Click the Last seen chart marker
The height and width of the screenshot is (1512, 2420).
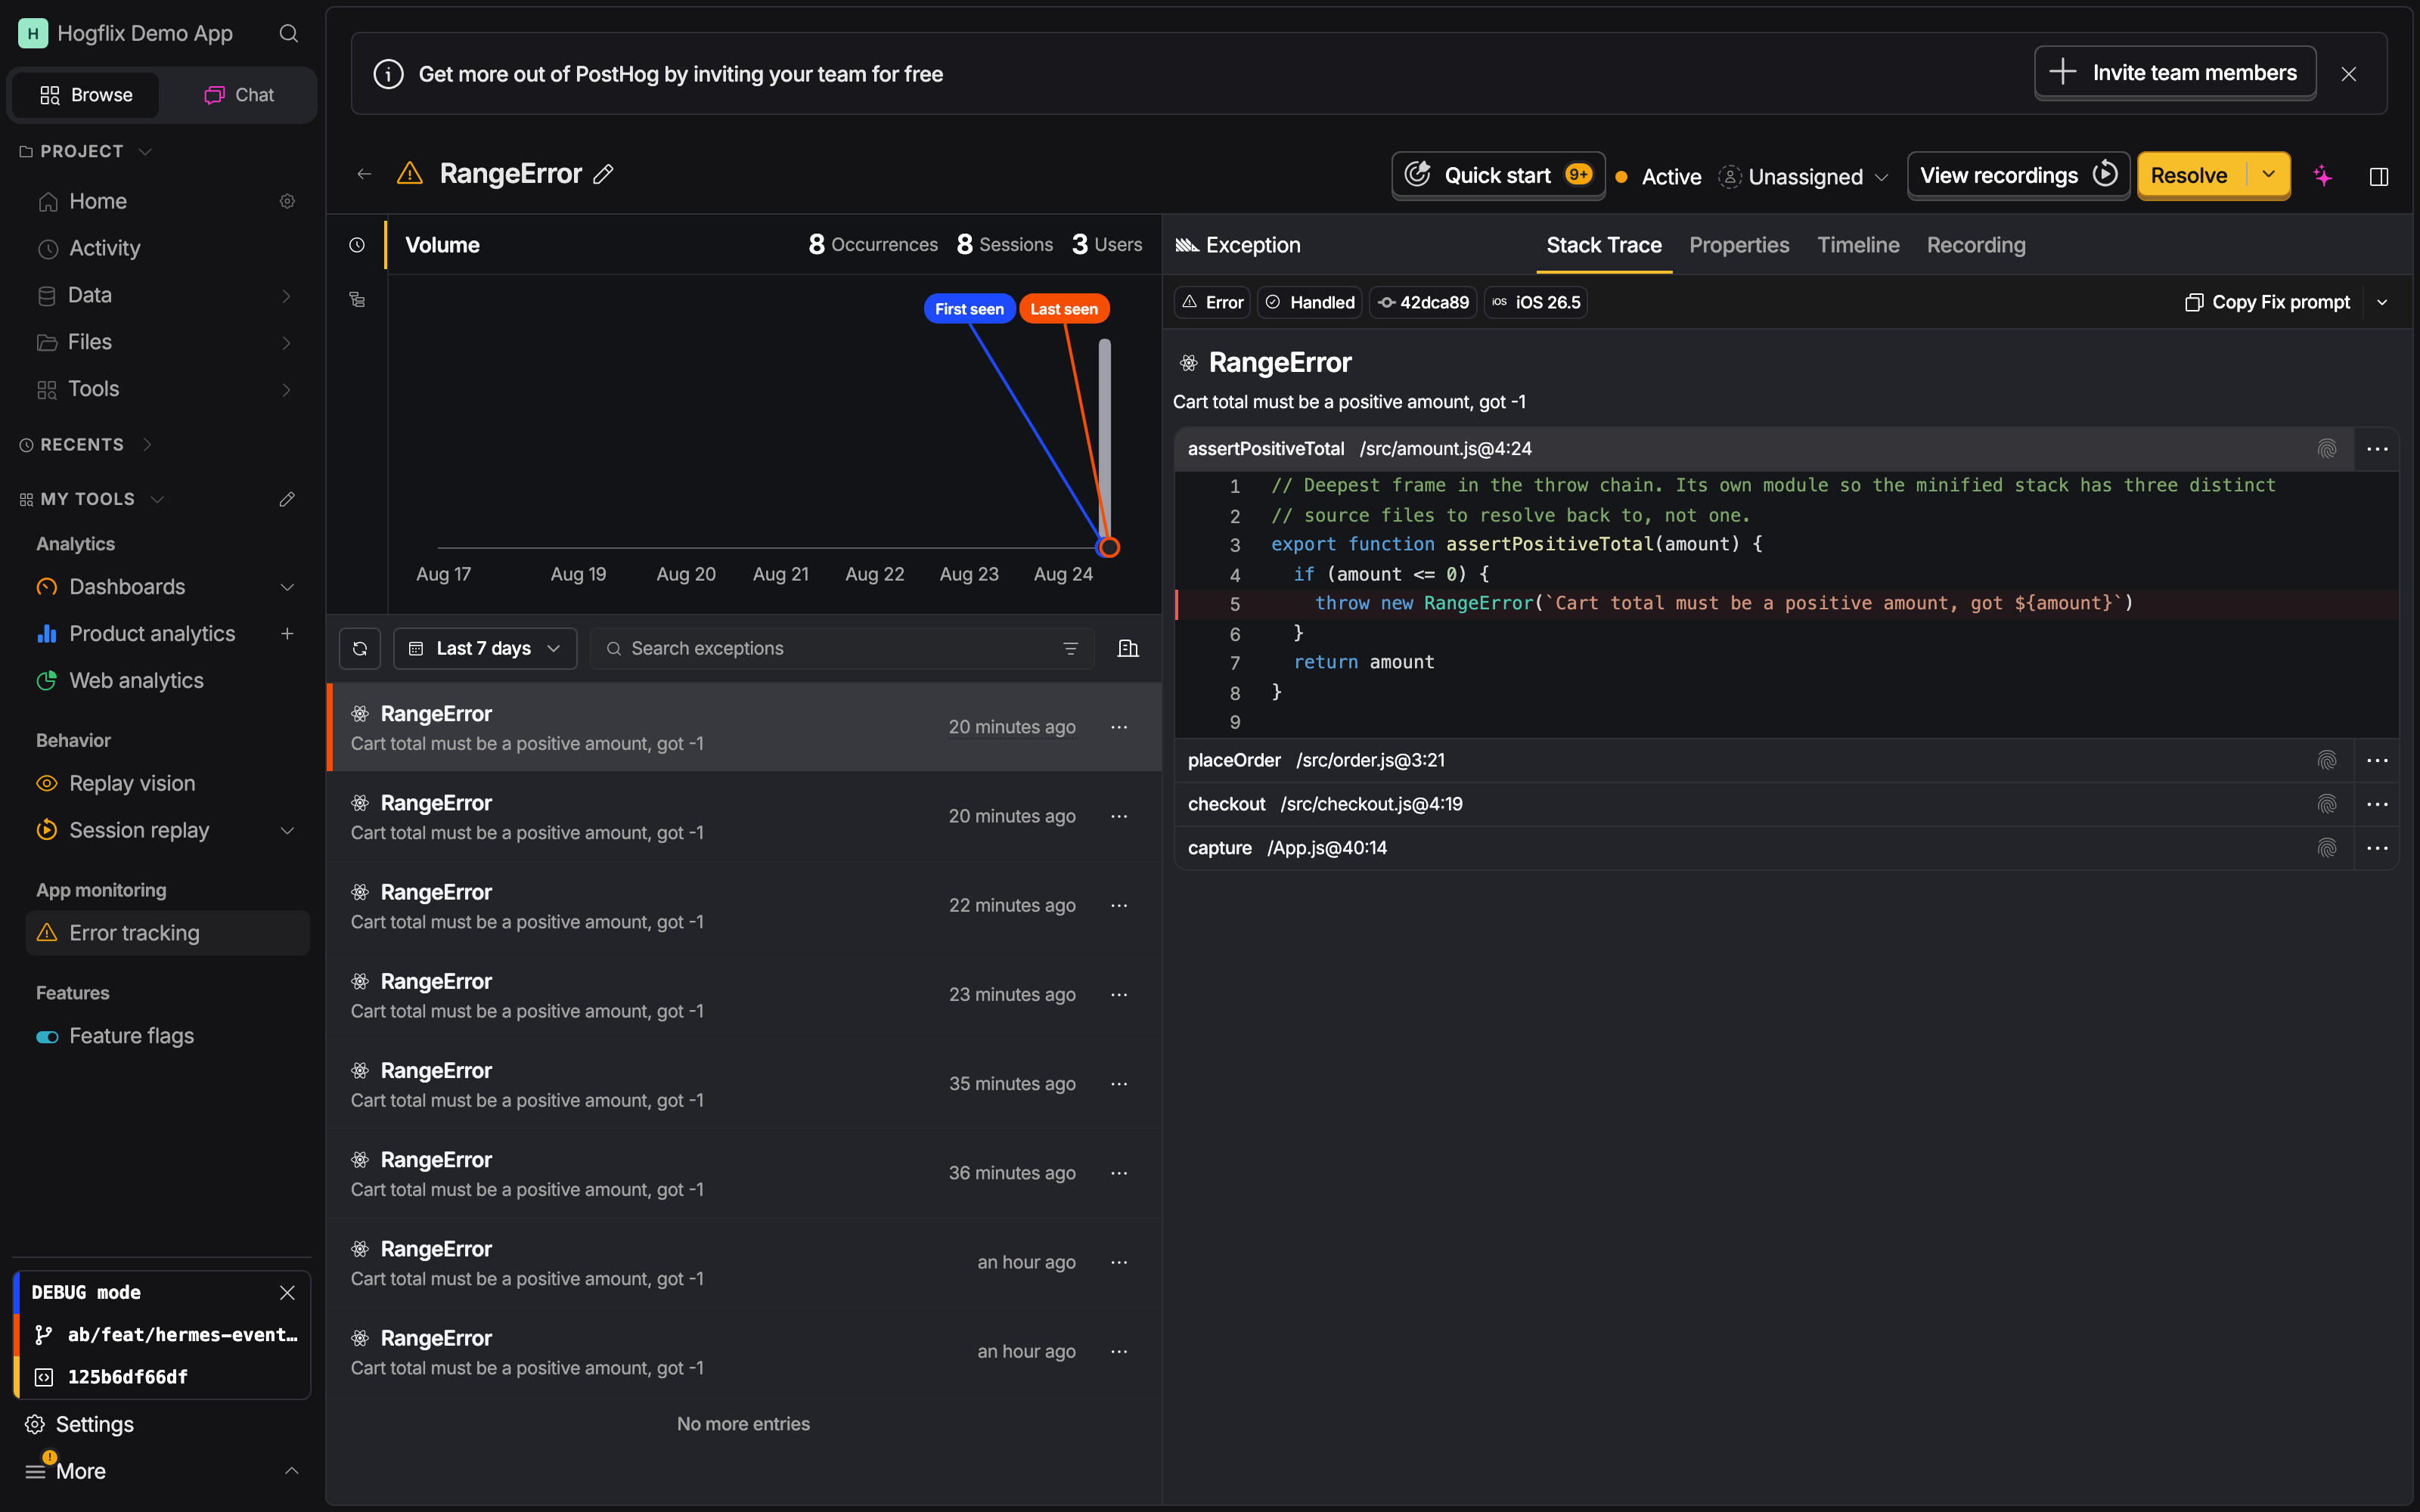click(1064, 309)
